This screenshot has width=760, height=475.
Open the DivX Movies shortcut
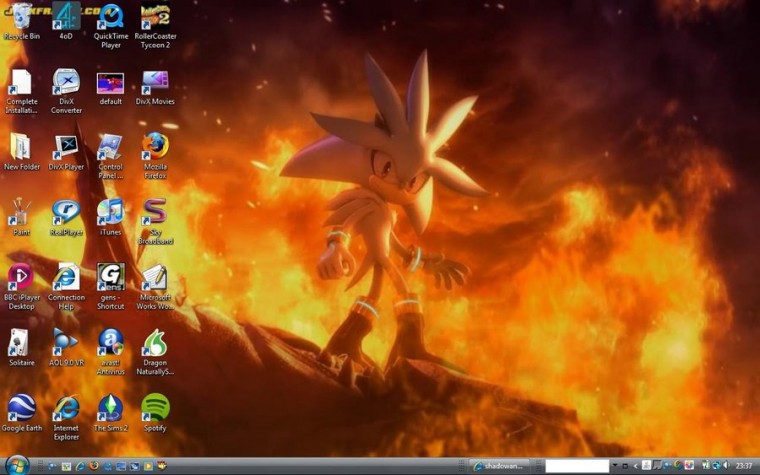click(x=155, y=88)
